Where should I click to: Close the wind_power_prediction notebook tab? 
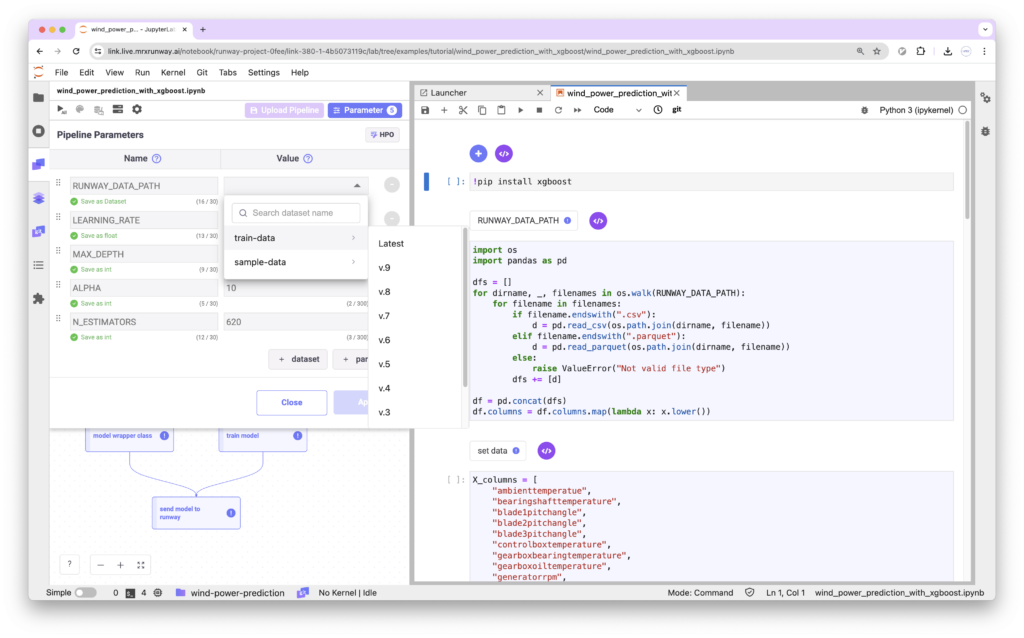(677, 93)
